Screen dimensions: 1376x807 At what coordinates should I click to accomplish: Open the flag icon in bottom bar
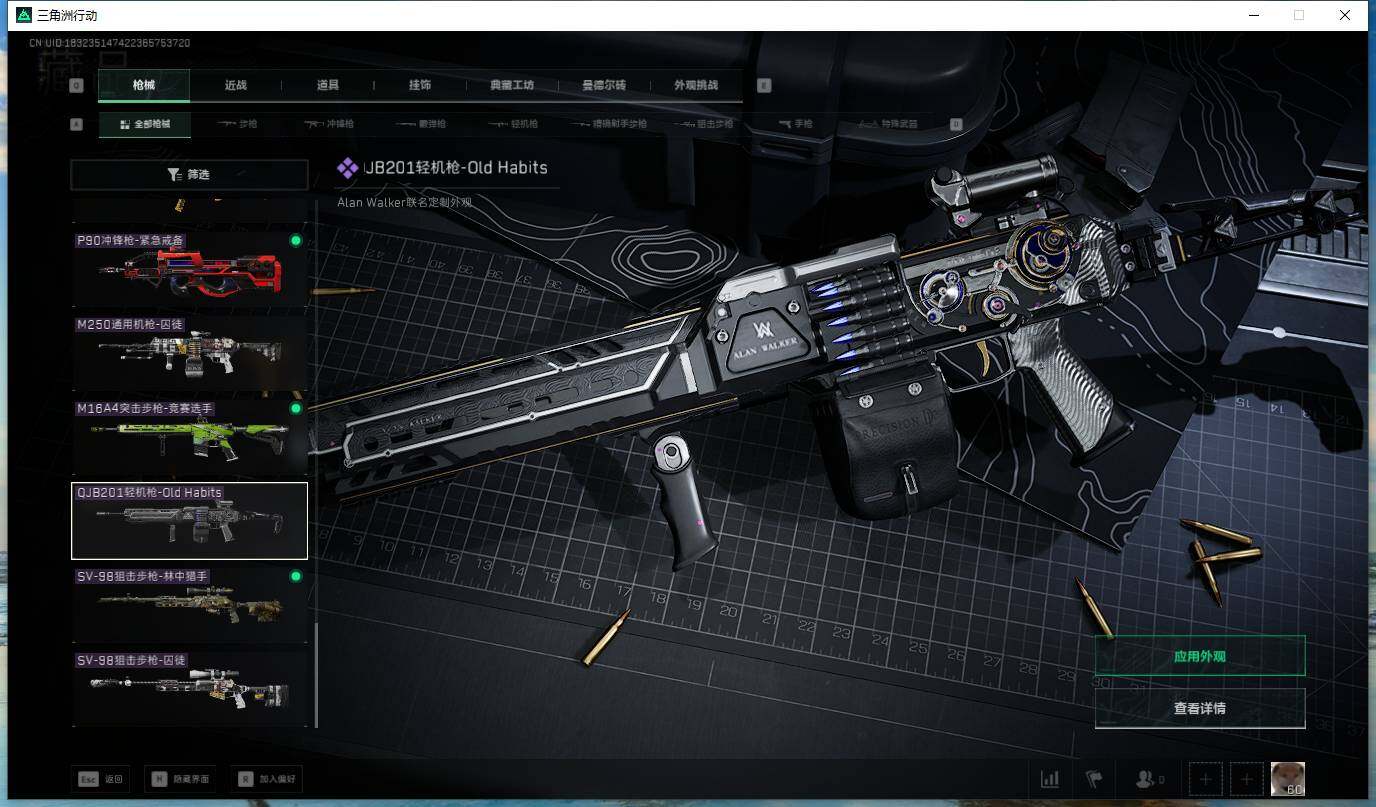(x=1094, y=779)
